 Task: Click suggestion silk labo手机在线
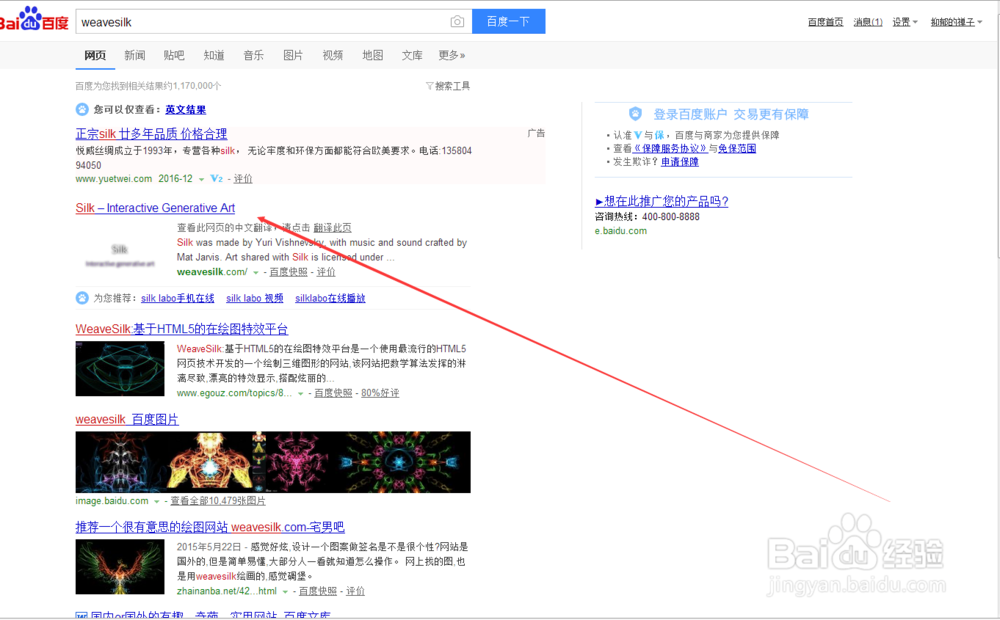[177, 299]
